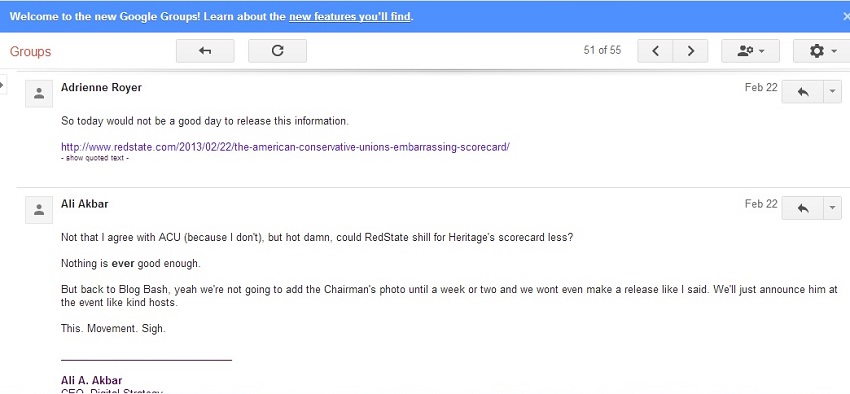Click Ali A. Akbar signature name
Screen dimensions: 850x394
point(92,380)
